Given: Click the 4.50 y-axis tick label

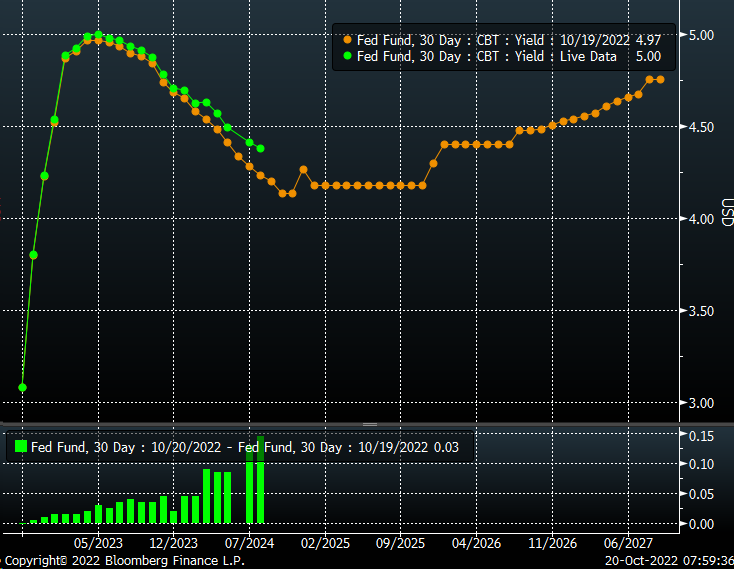Looking at the screenshot, I should coord(701,127).
